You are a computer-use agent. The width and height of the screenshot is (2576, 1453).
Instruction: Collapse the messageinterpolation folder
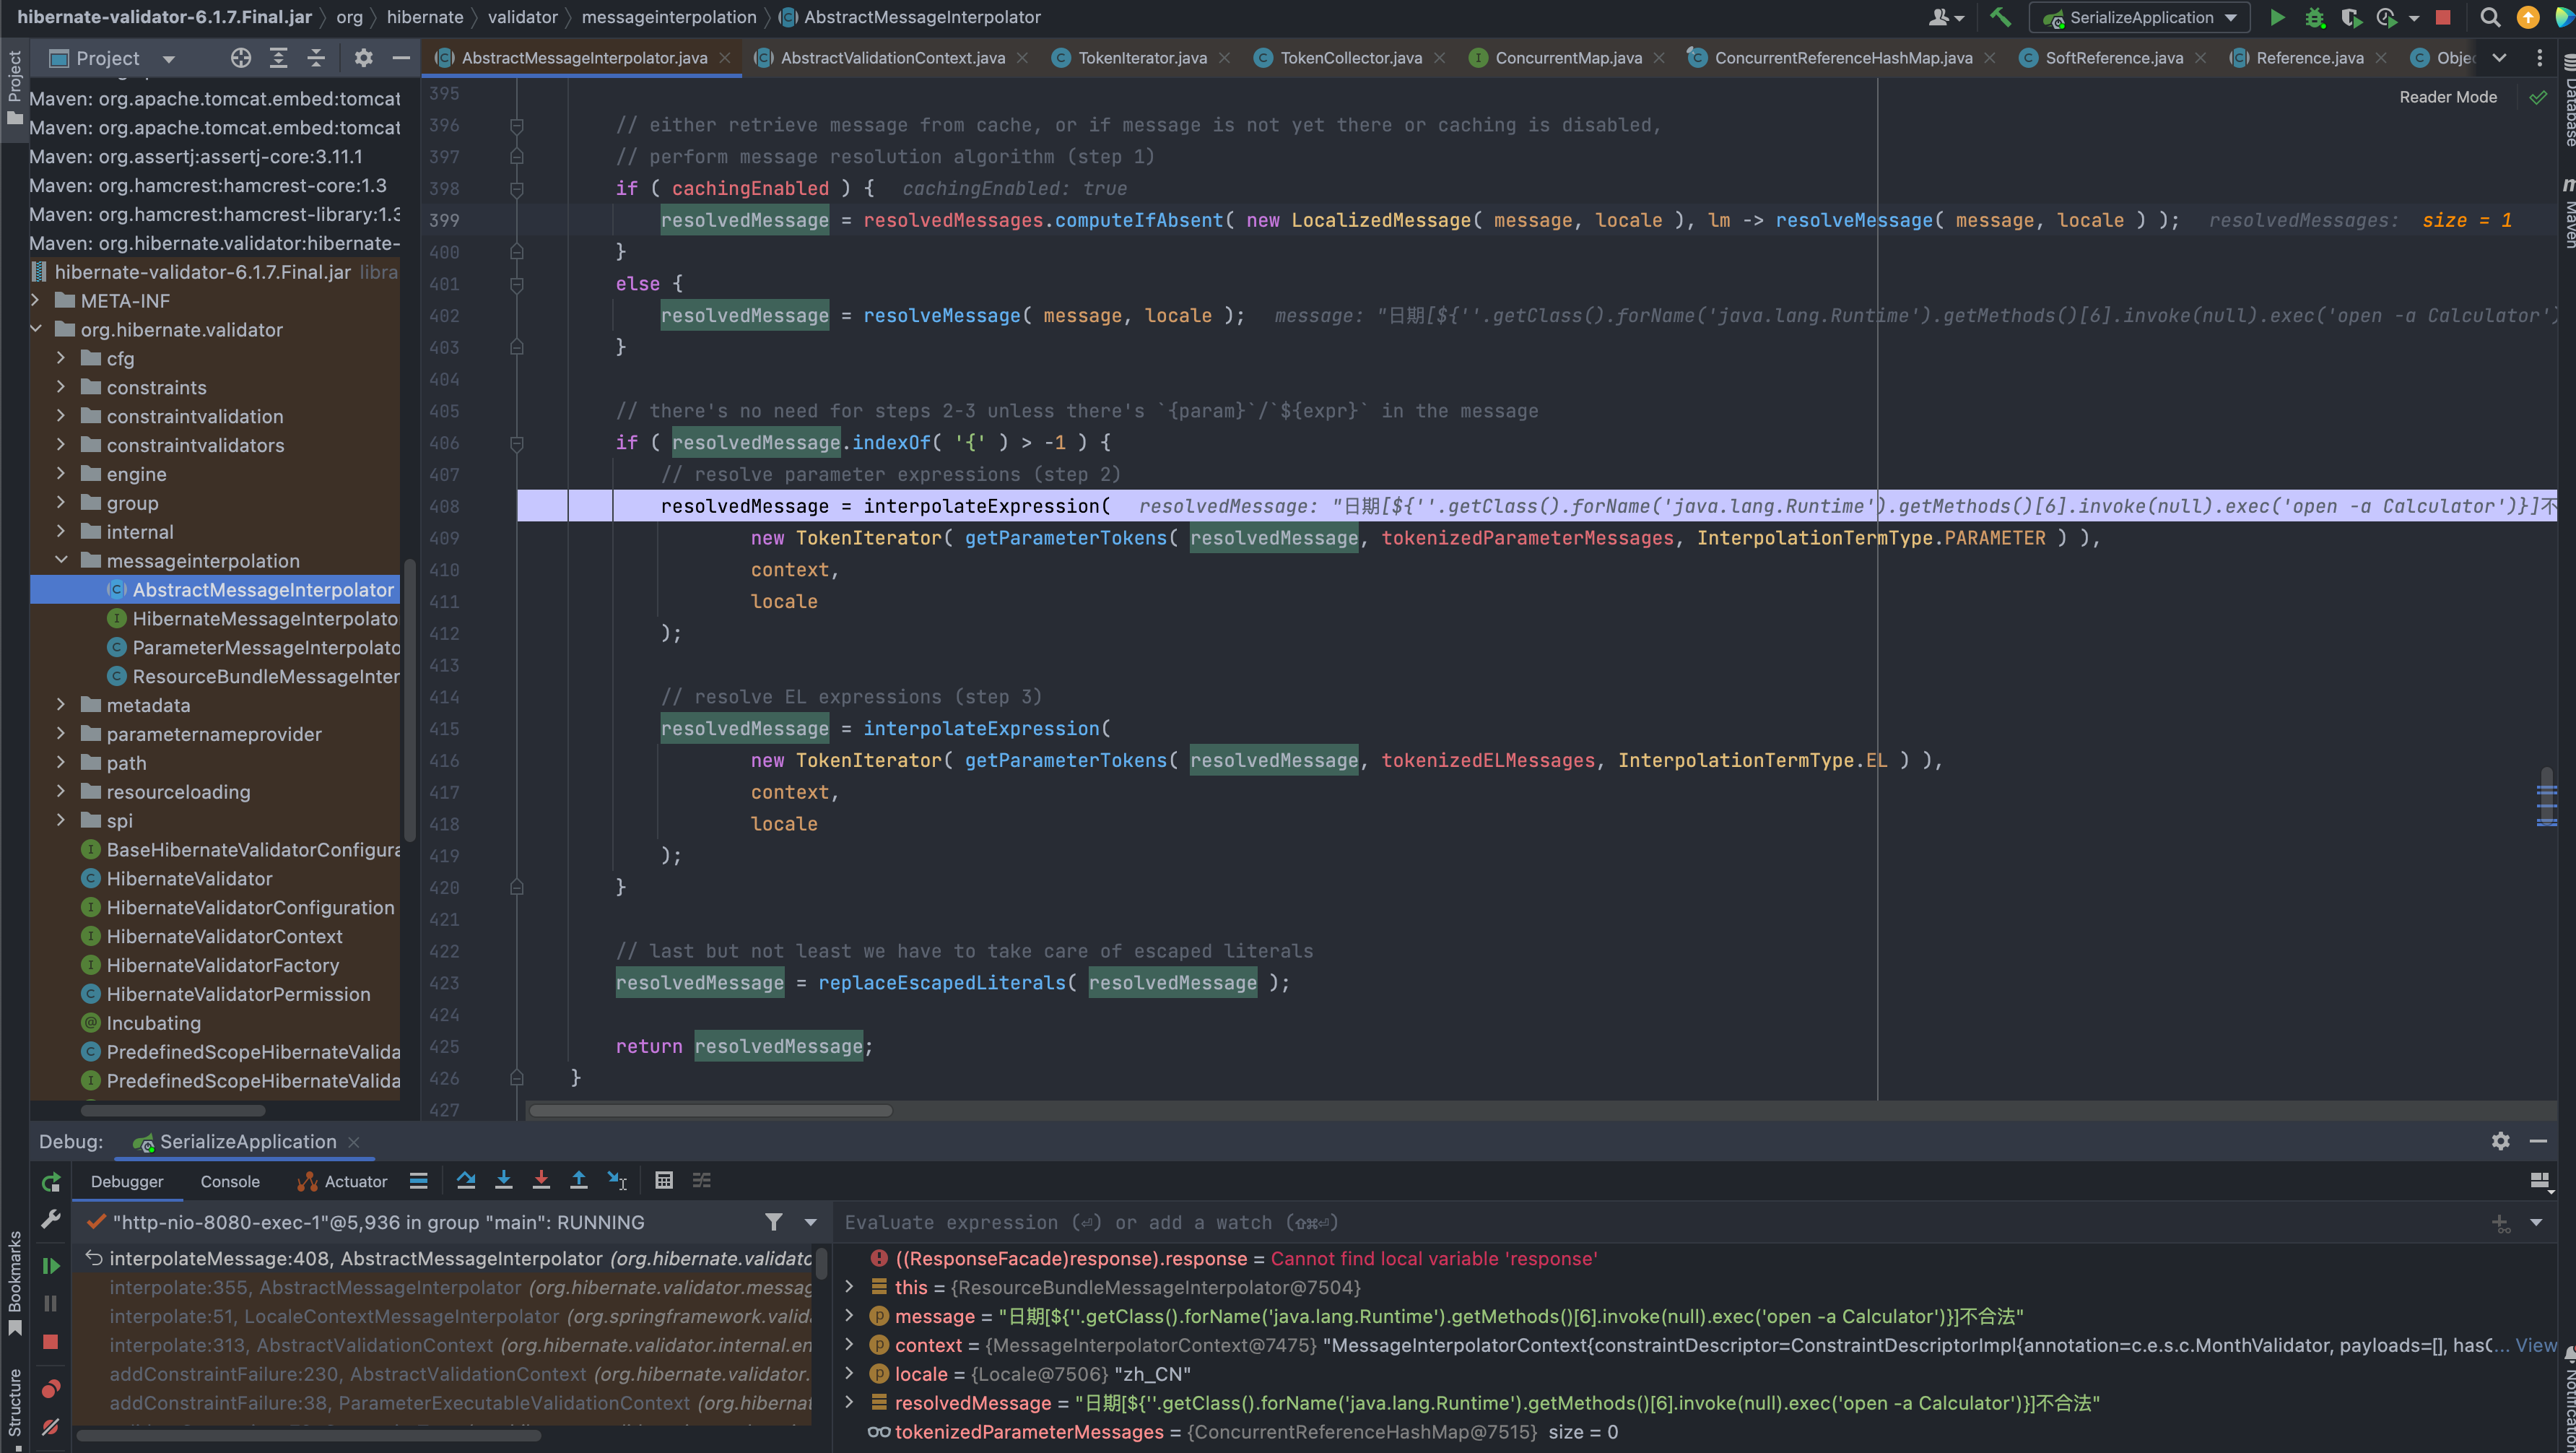(61, 560)
